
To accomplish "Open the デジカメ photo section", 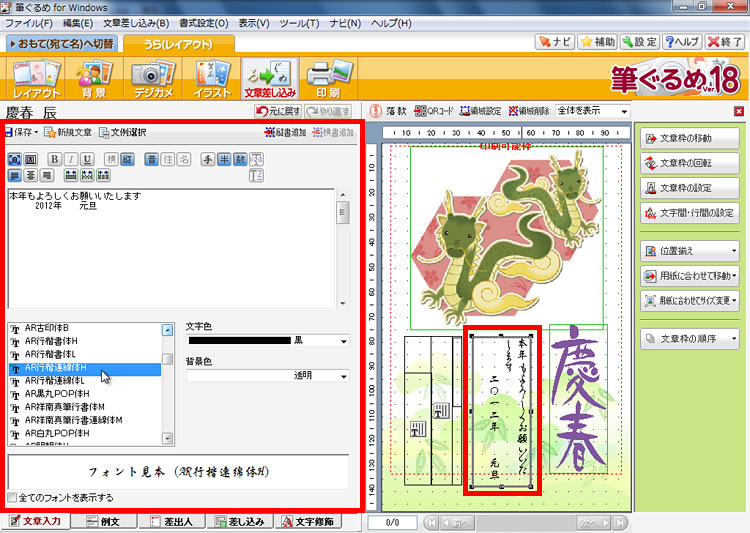I will coord(154,78).
